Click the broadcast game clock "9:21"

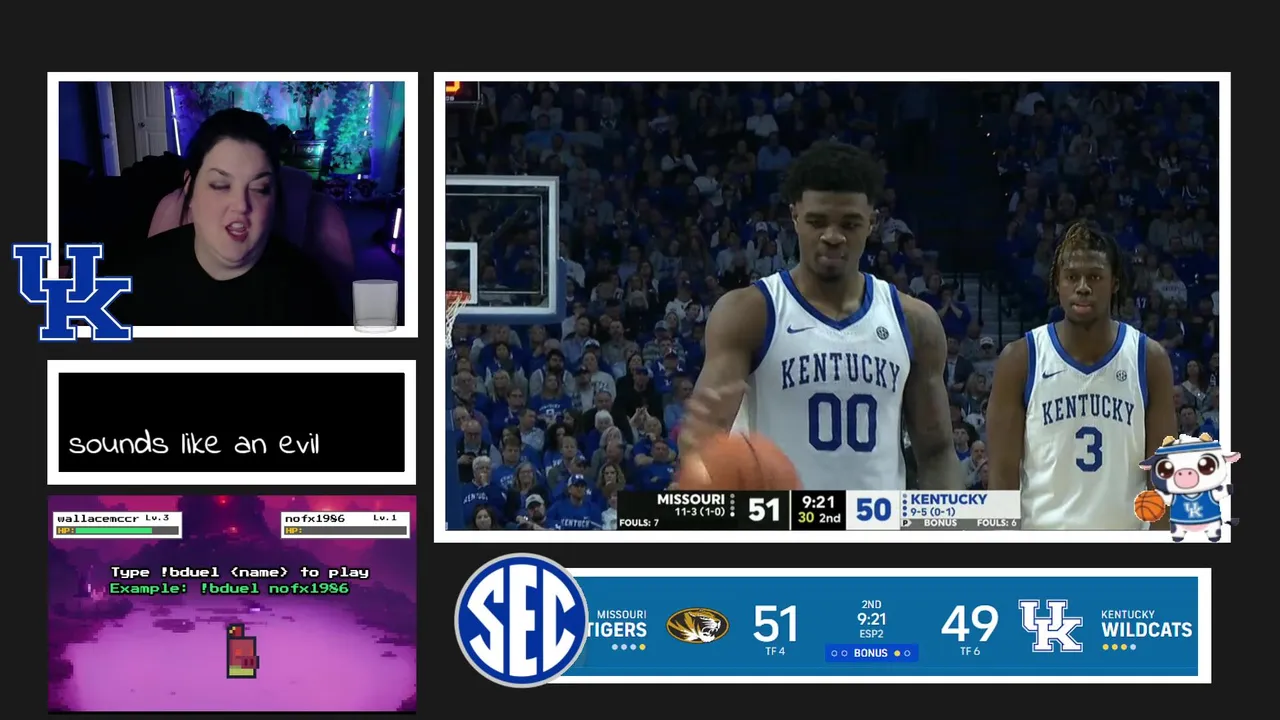(818, 502)
